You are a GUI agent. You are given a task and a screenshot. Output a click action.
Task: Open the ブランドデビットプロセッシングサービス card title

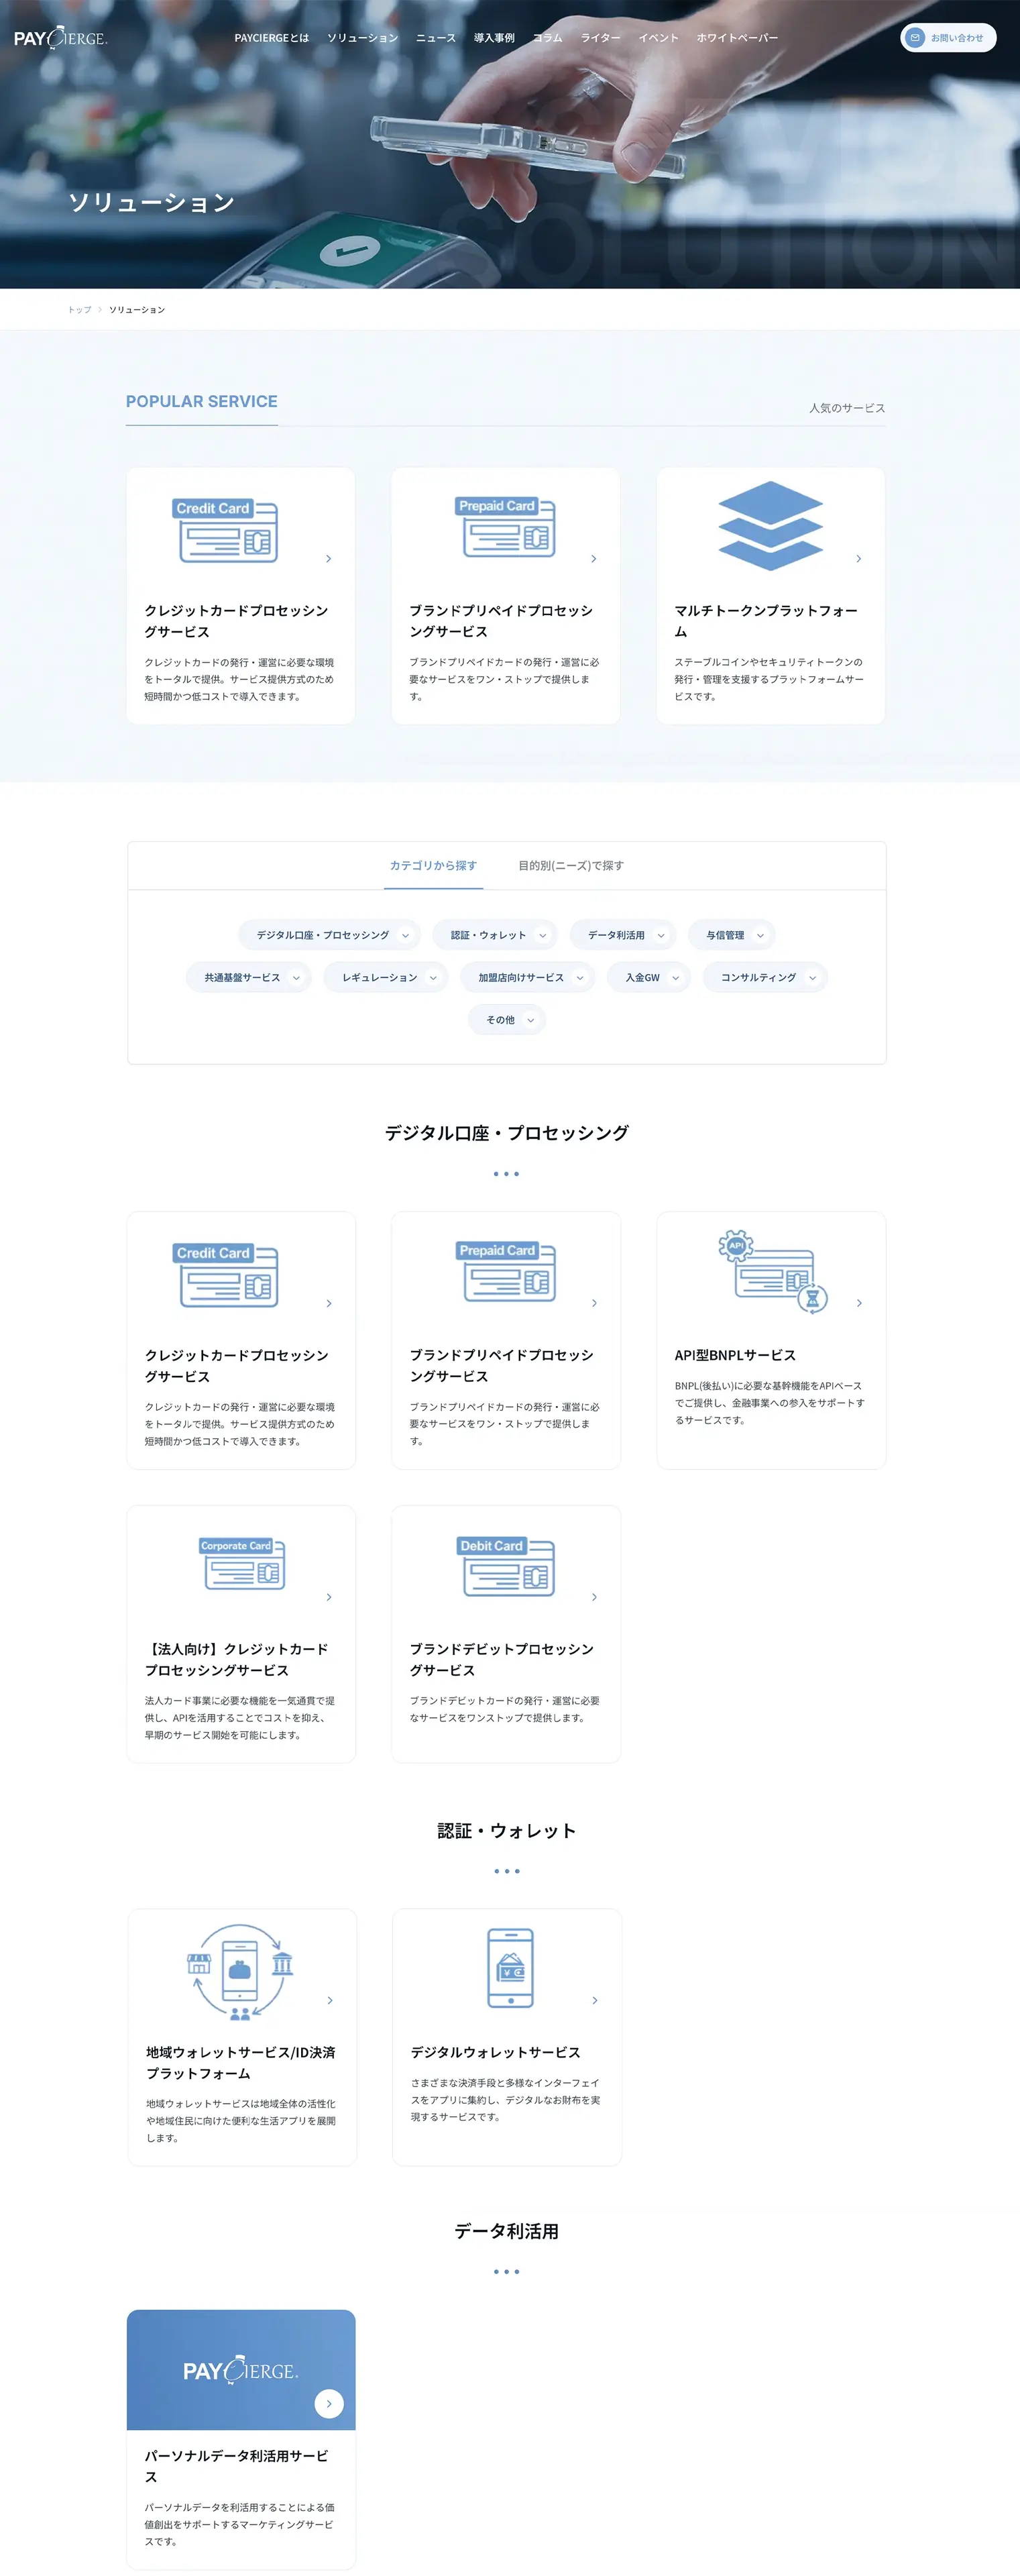[x=502, y=1659]
